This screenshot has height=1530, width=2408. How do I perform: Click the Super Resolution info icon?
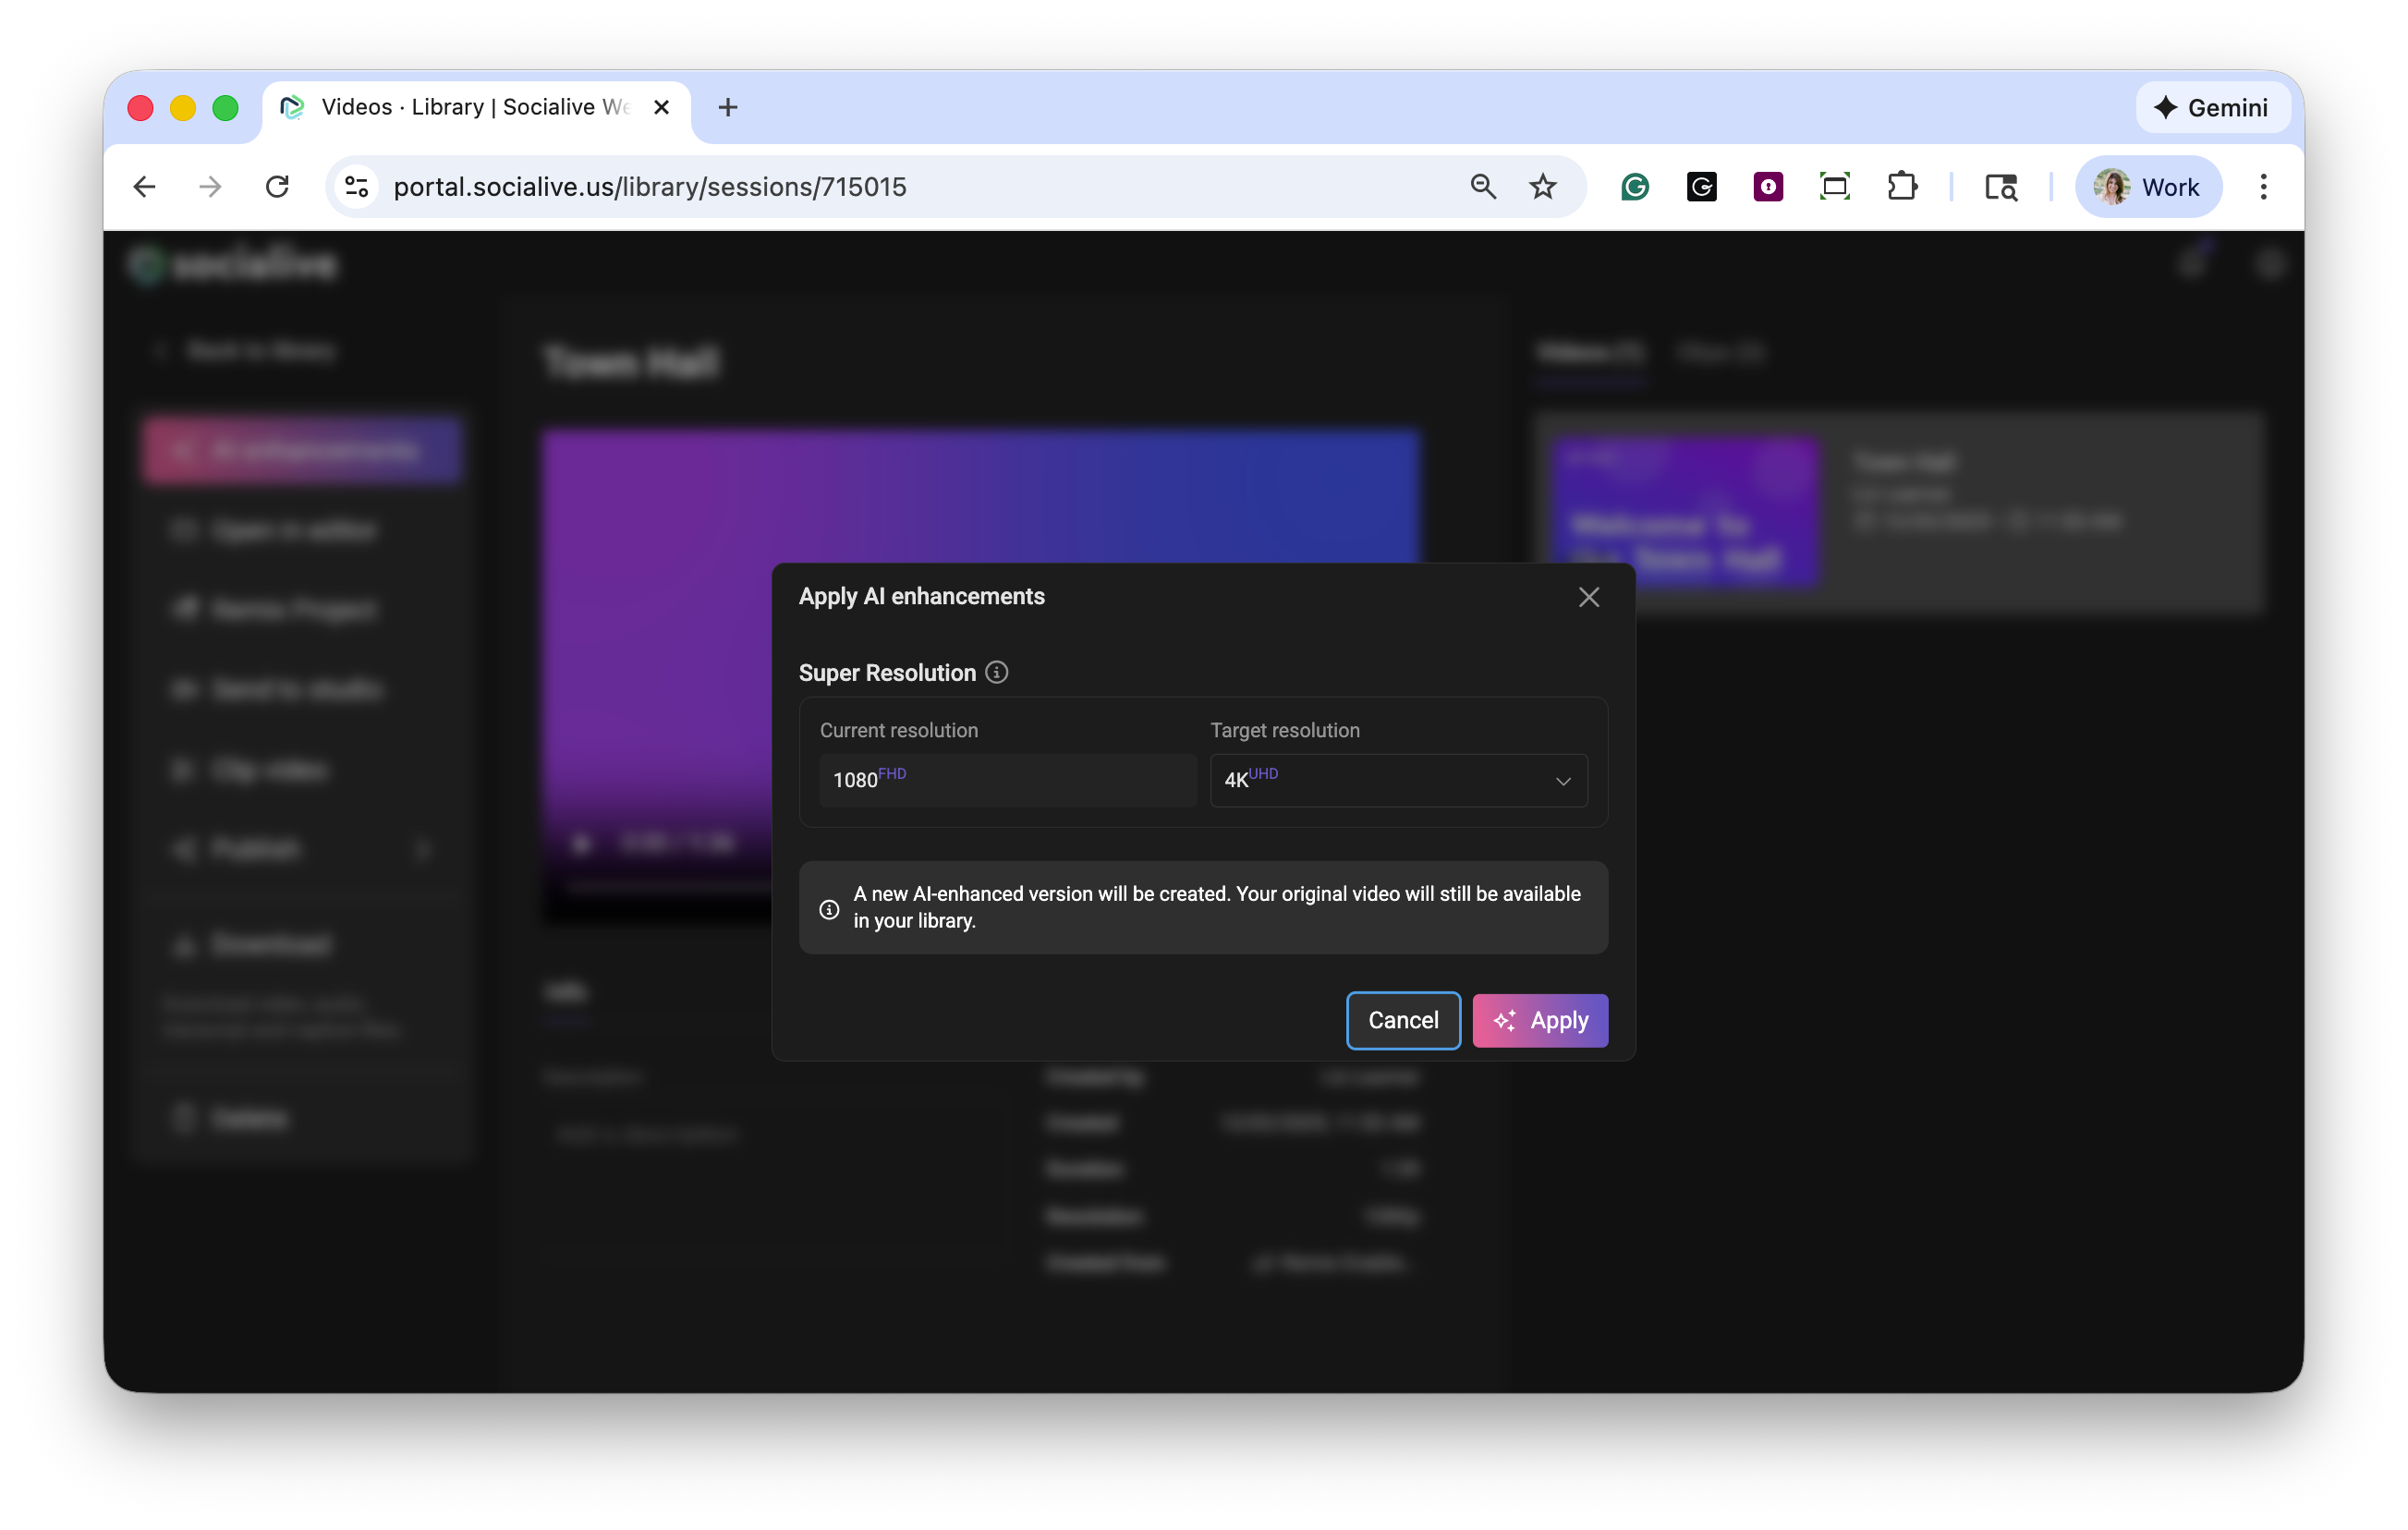pos(996,672)
